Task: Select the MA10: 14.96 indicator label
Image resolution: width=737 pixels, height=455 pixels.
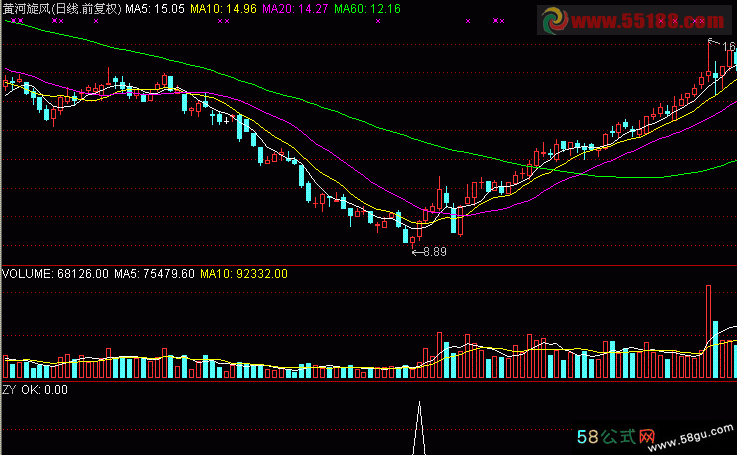Action: [x=223, y=8]
